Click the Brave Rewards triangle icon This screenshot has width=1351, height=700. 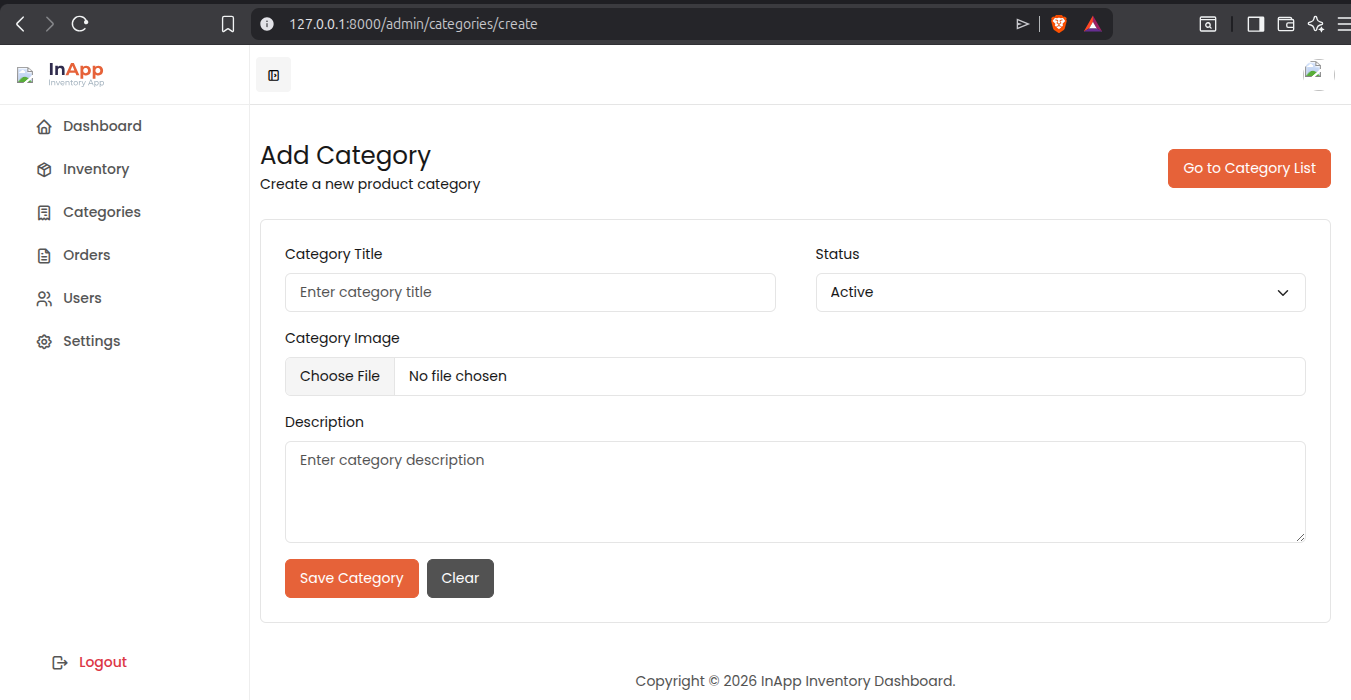(x=1092, y=24)
